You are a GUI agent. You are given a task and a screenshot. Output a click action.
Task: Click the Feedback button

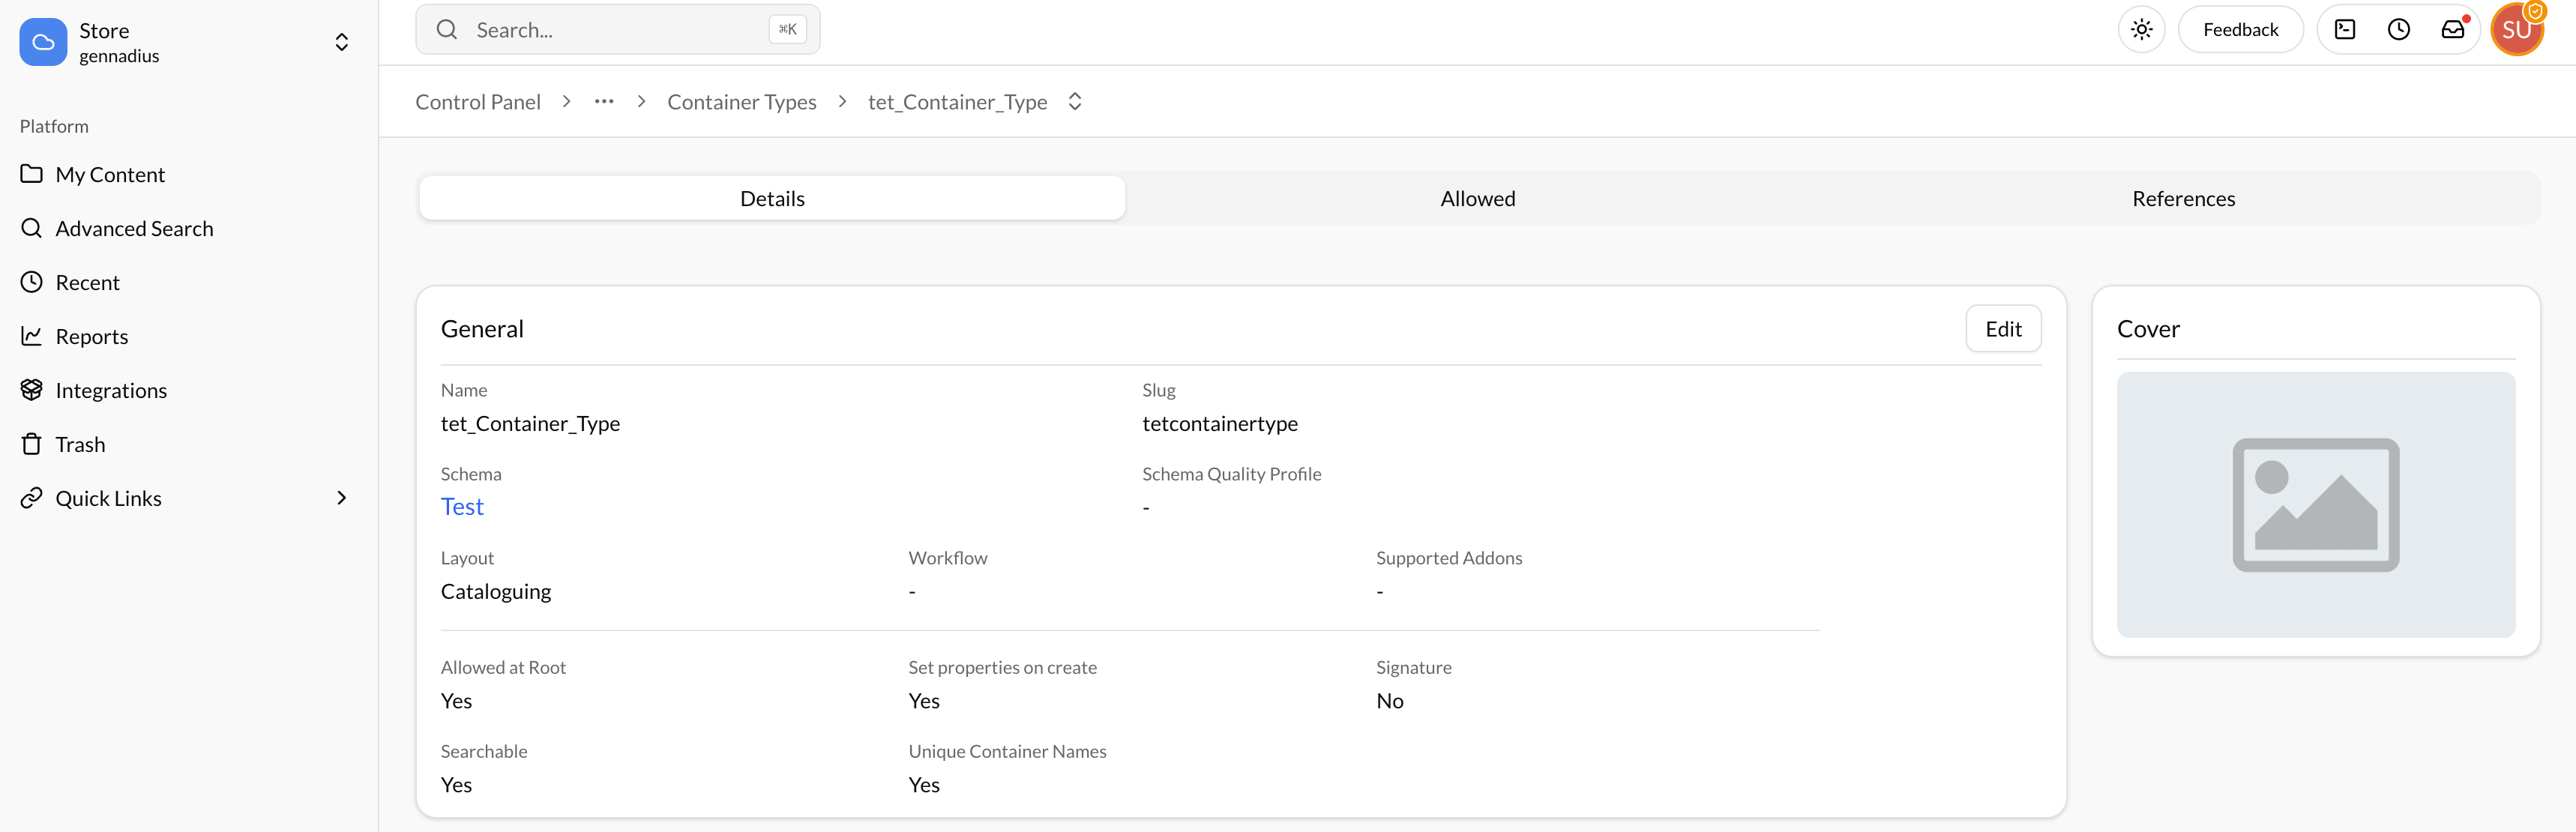[2240, 30]
